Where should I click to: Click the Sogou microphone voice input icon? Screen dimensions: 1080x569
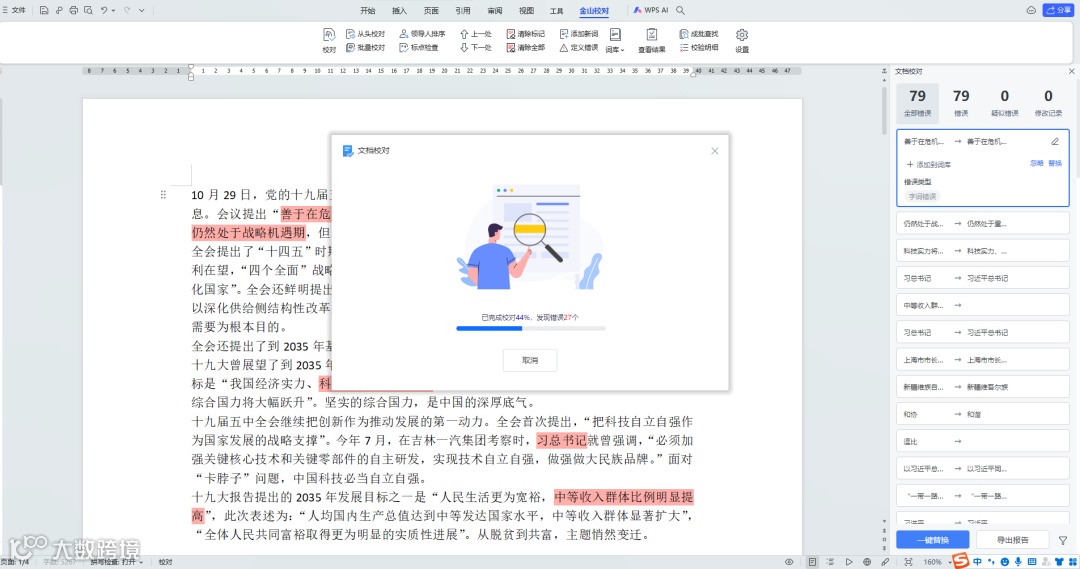point(1018,562)
